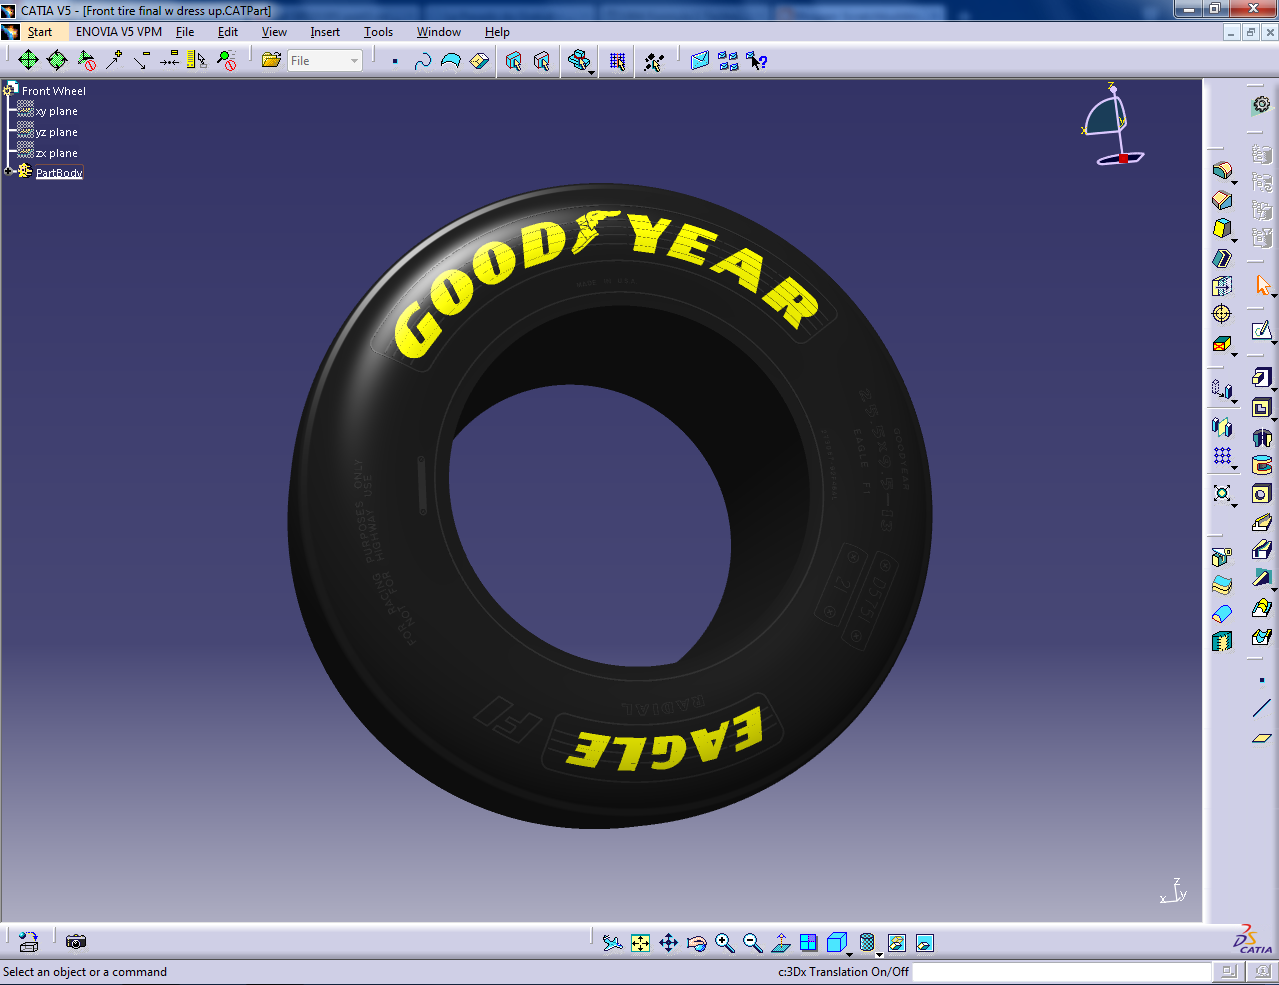1279x985 pixels.
Task: Select the Pan view tool
Action: (x=669, y=943)
